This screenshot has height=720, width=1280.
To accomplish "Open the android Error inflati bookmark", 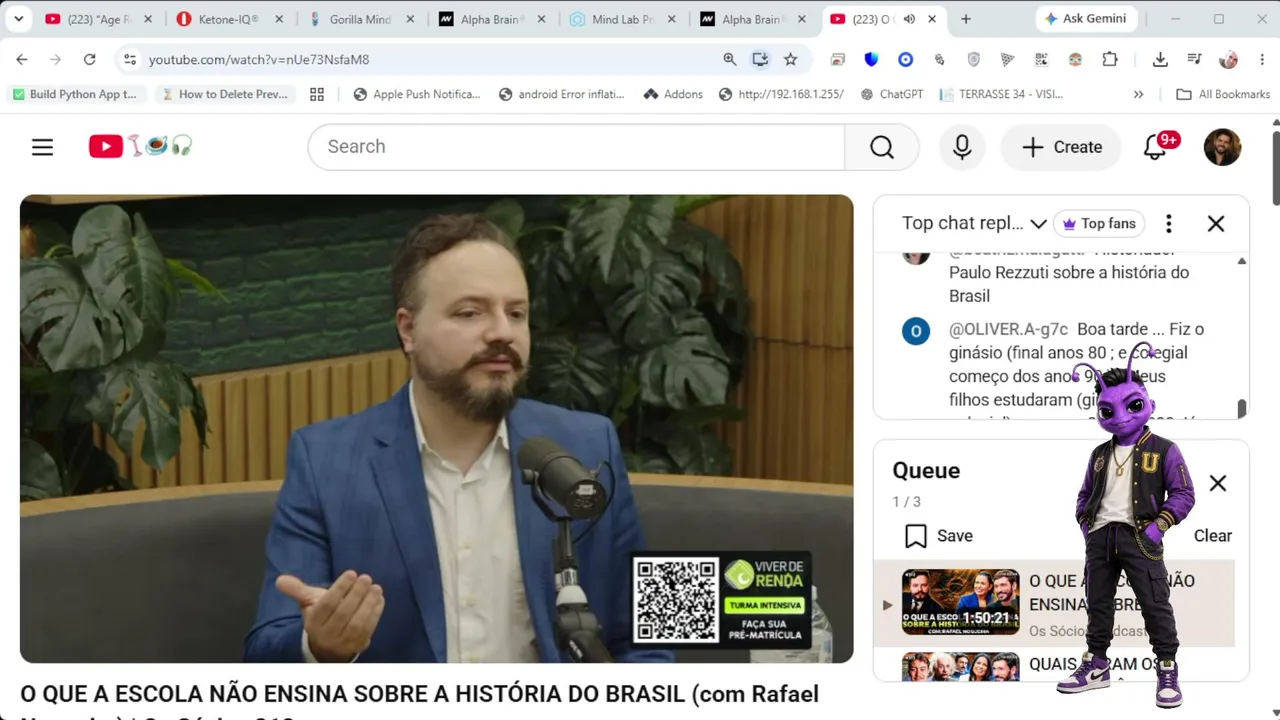I will (562, 94).
